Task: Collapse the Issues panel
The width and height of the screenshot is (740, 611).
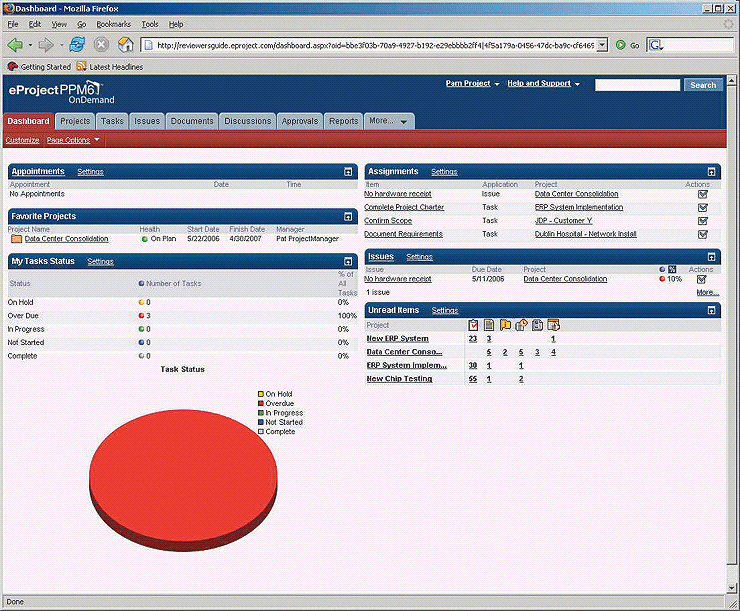Action: [x=712, y=257]
